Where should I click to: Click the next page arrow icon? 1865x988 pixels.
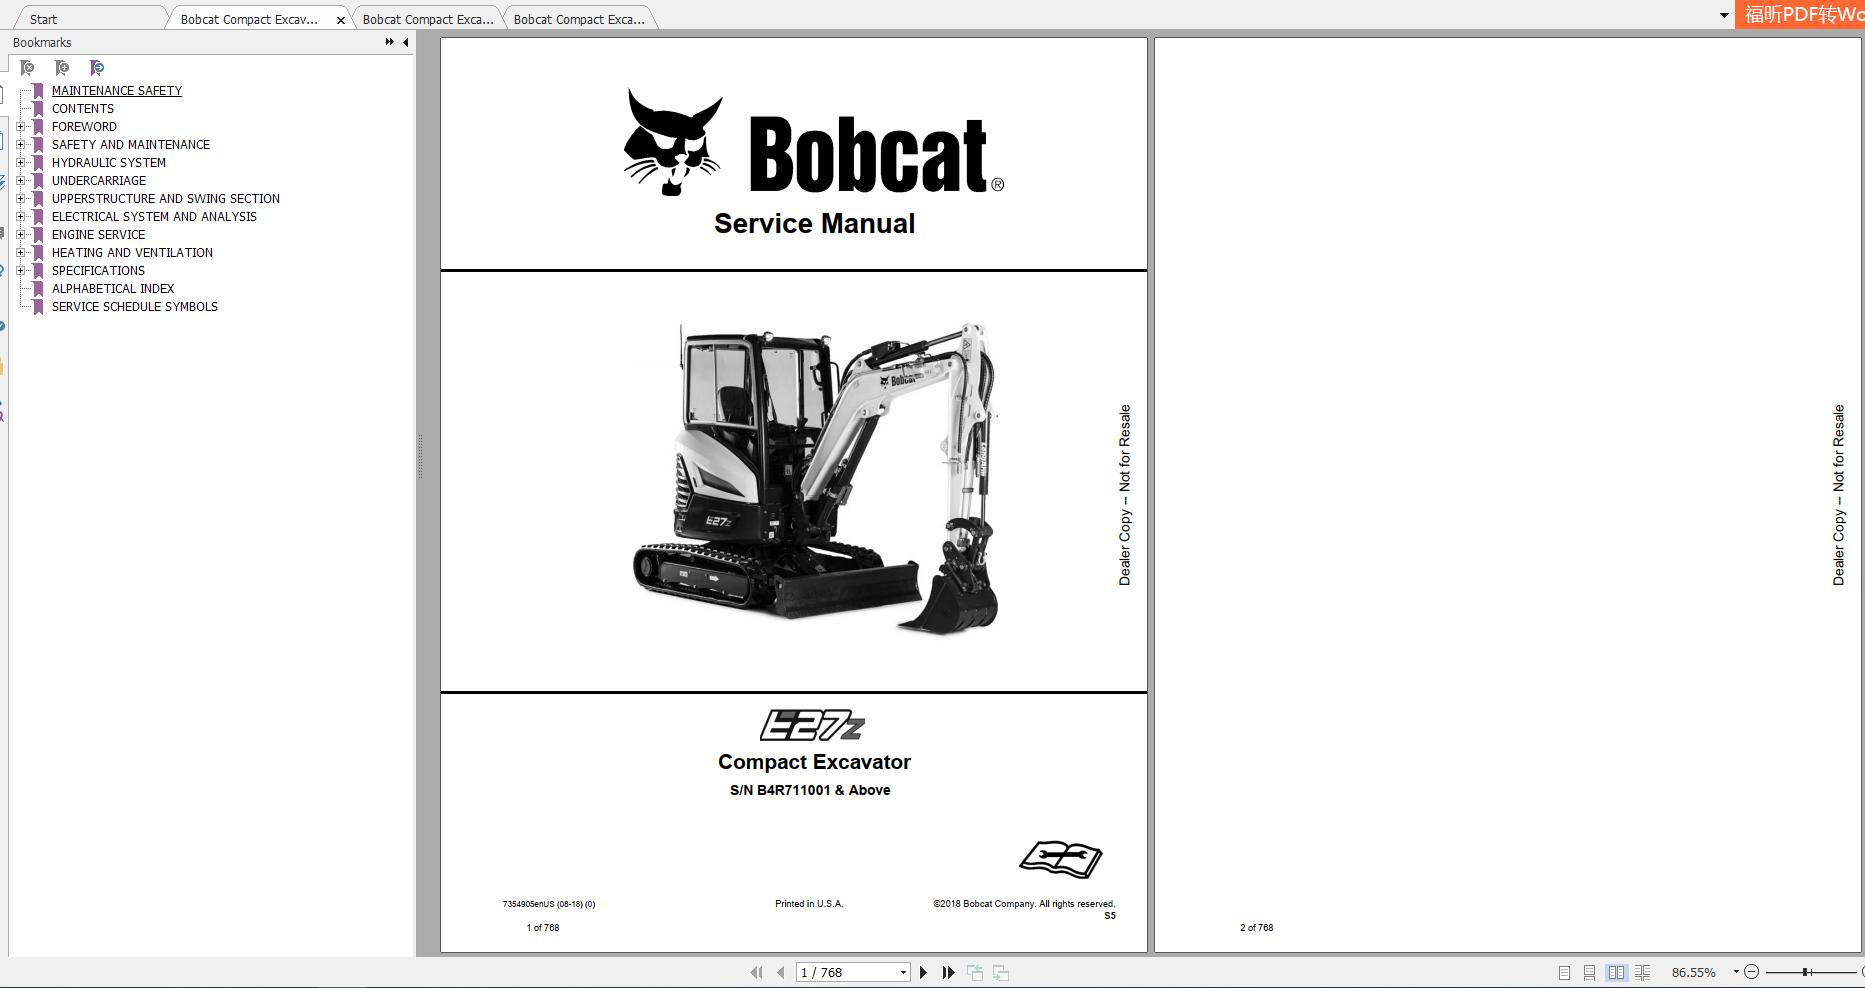[923, 972]
